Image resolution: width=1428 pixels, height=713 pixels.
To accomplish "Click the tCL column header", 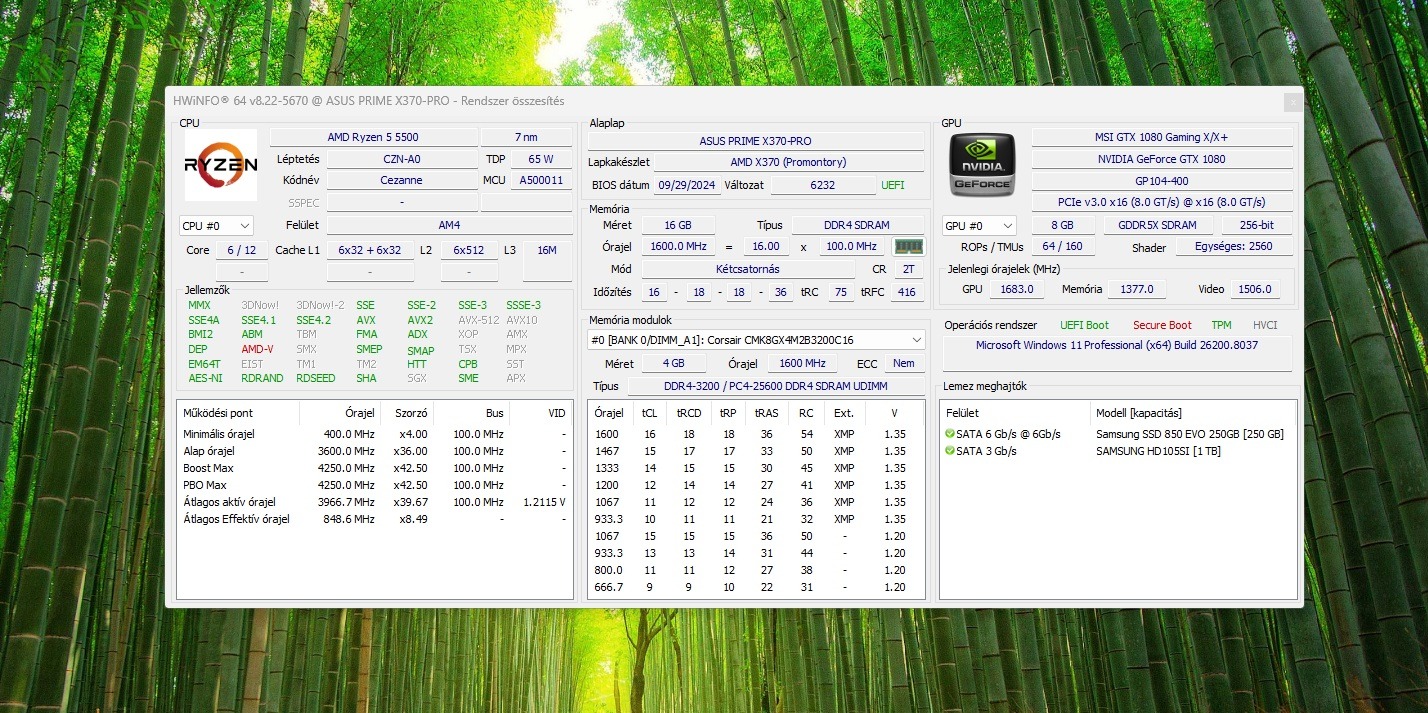I will [x=649, y=413].
